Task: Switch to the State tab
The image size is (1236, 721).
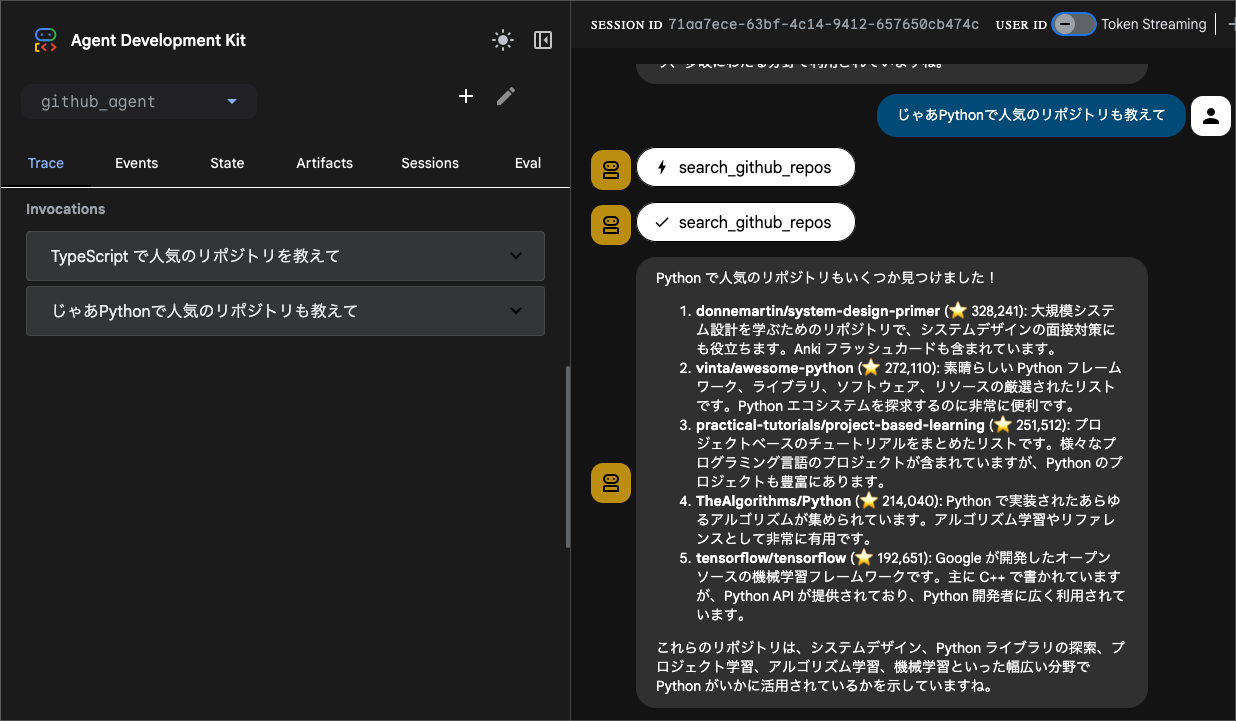Action: pos(227,163)
